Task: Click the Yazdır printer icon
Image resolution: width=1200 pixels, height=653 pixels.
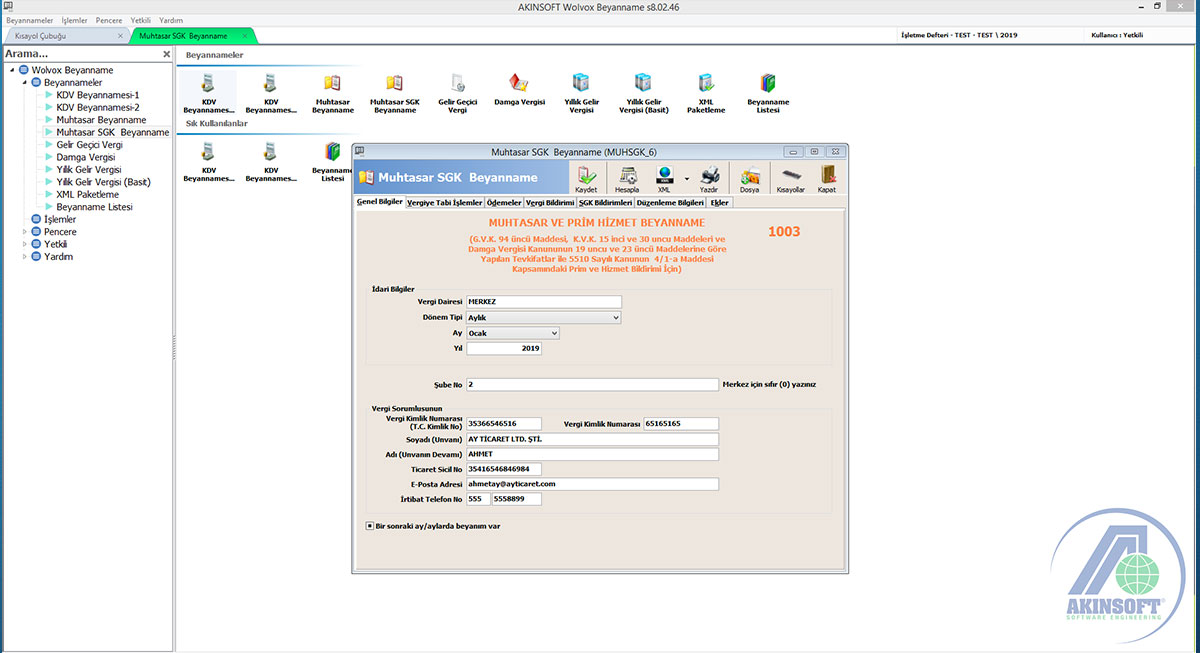Action: 709,177
